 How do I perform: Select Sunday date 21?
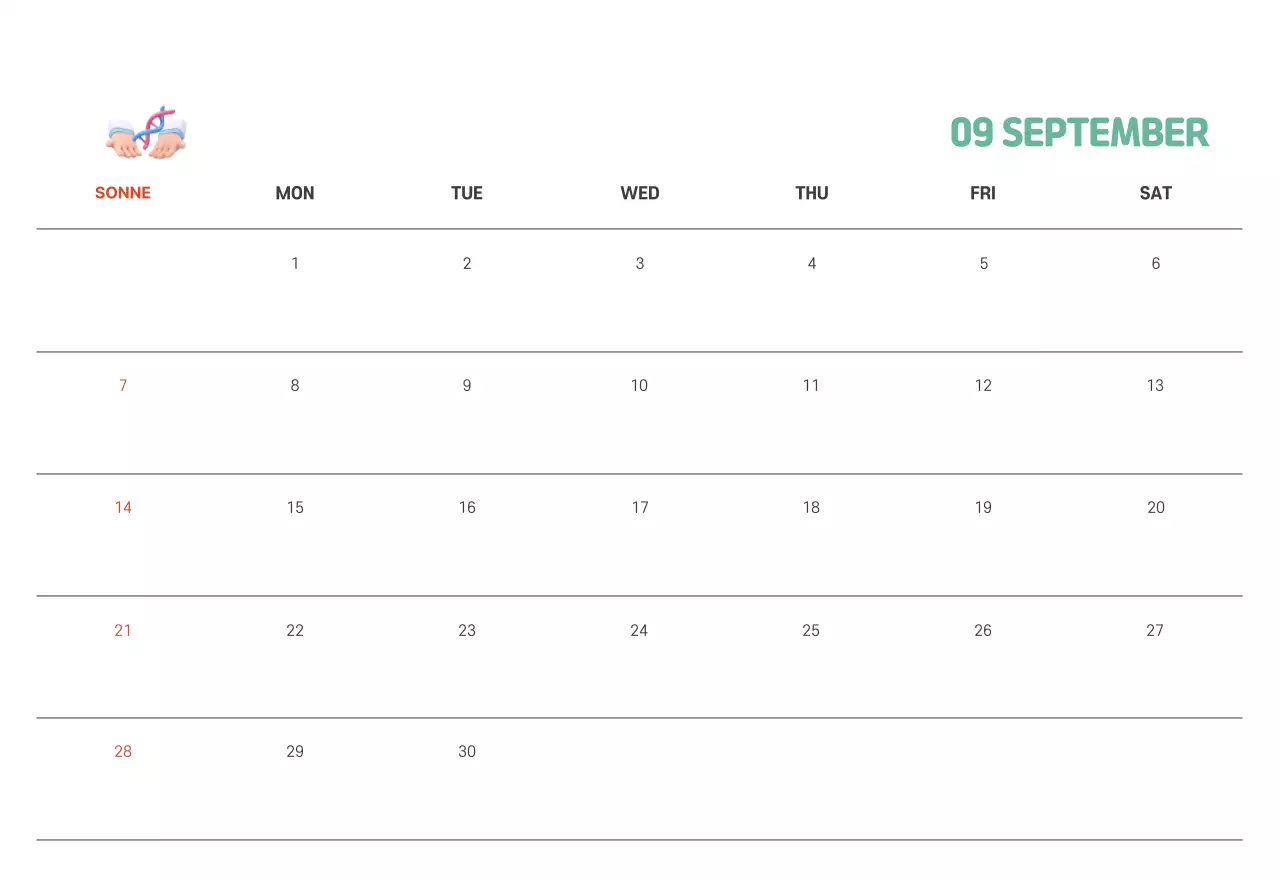tap(123, 630)
